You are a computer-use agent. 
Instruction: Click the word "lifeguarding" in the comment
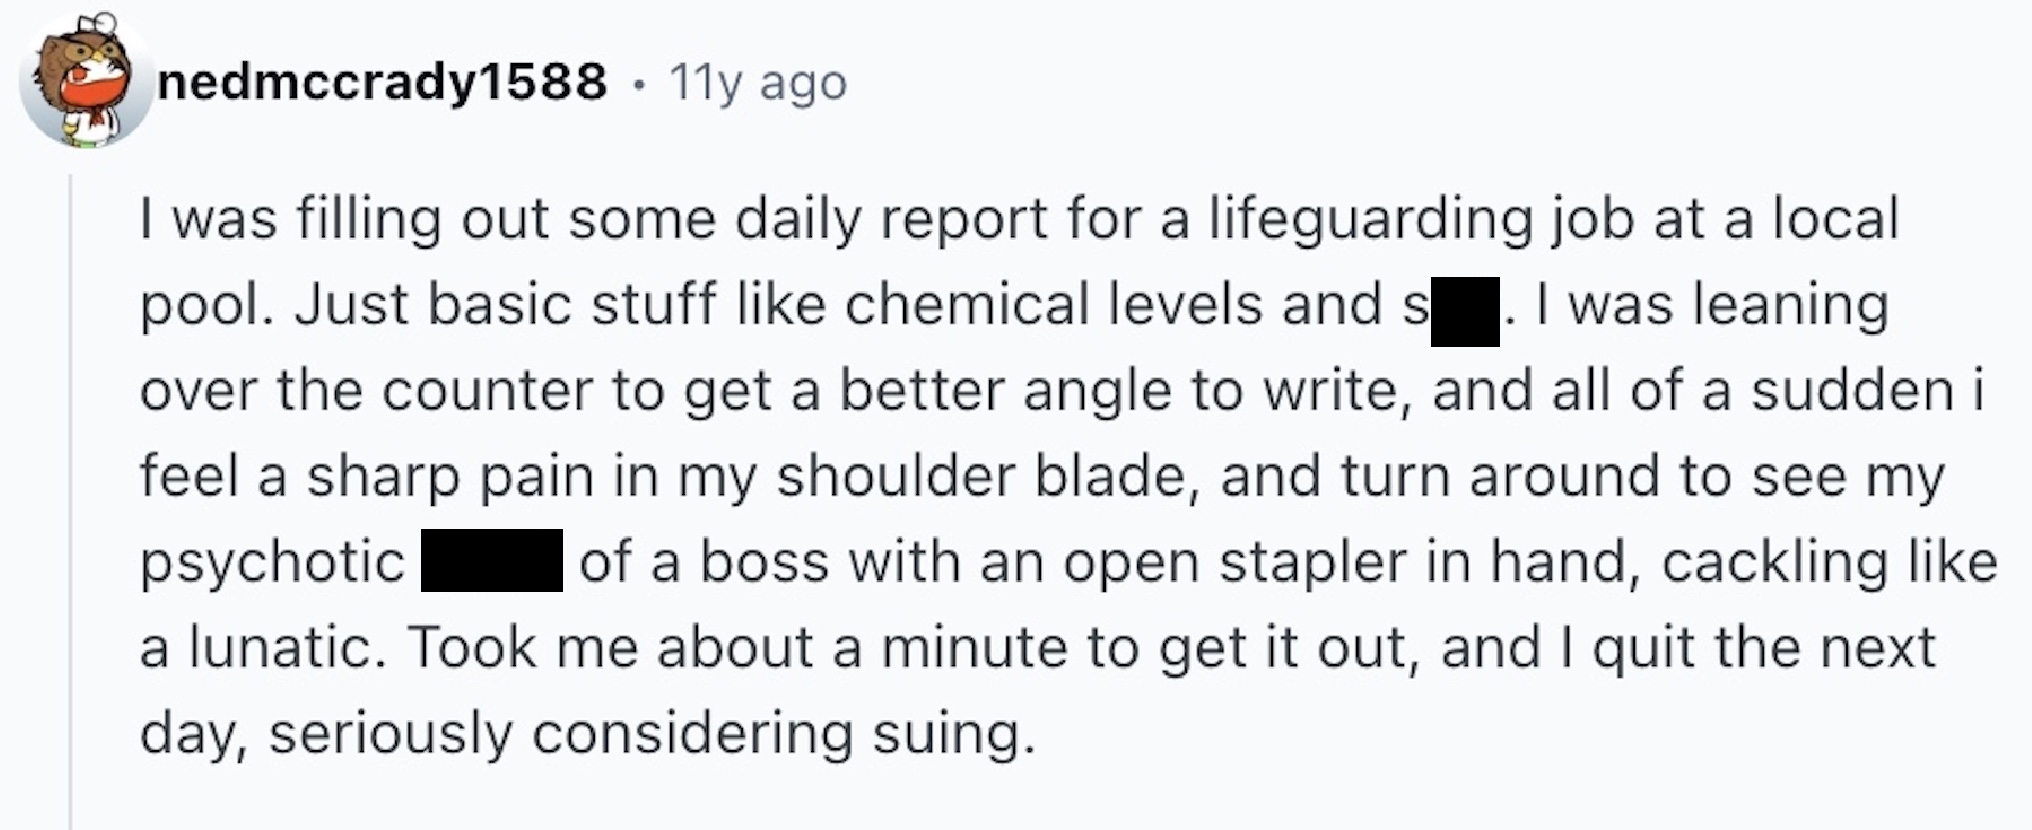click(1370, 220)
